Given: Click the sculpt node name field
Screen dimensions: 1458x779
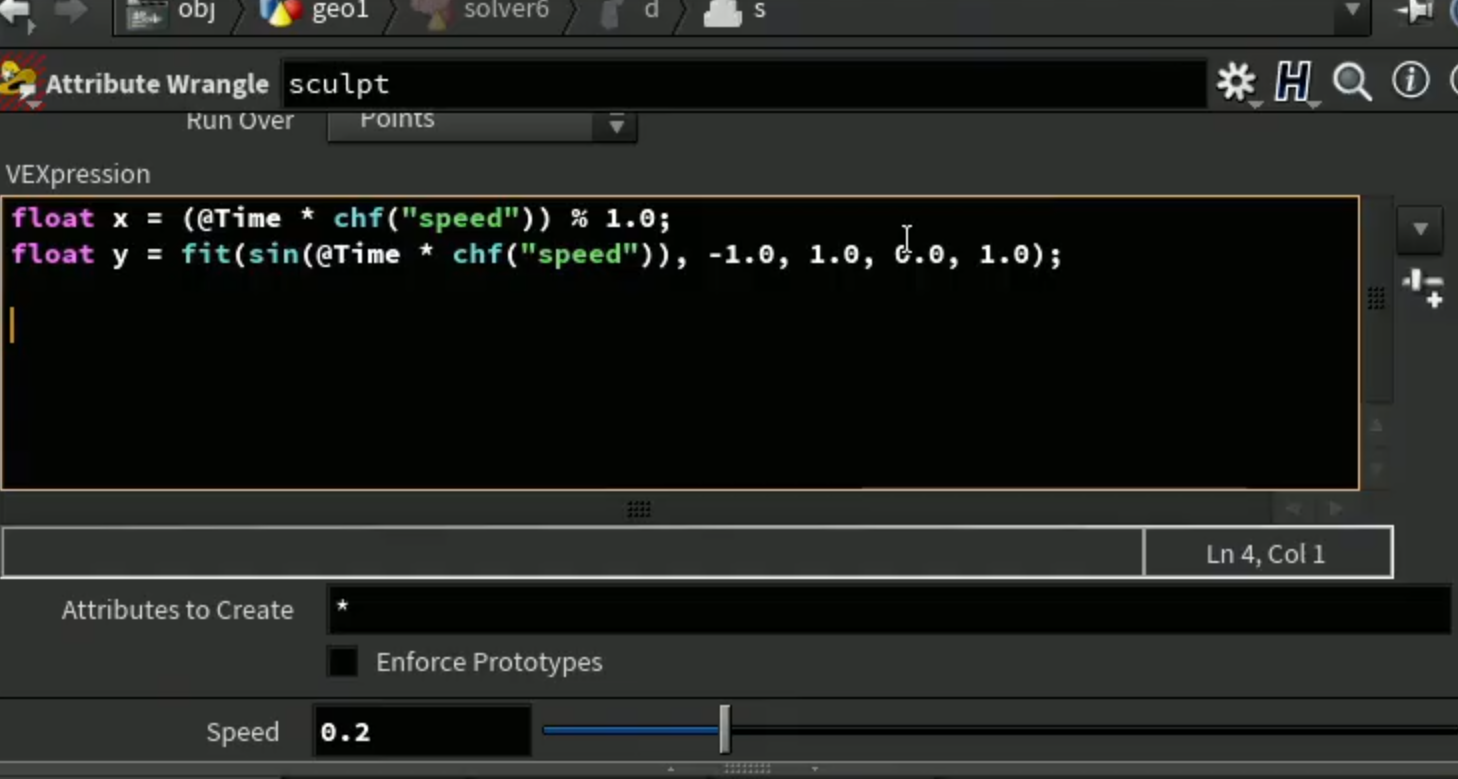Looking at the screenshot, I should coord(744,84).
